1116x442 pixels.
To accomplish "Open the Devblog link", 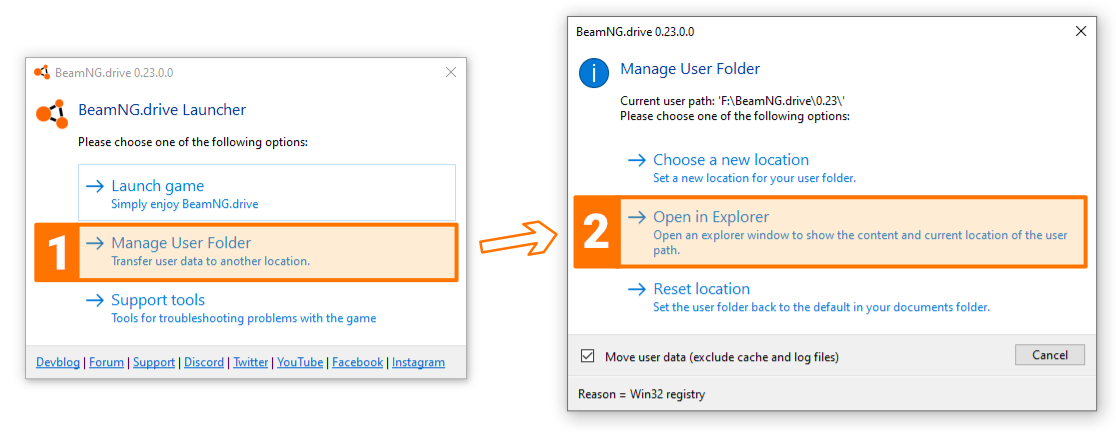I will [x=59, y=362].
